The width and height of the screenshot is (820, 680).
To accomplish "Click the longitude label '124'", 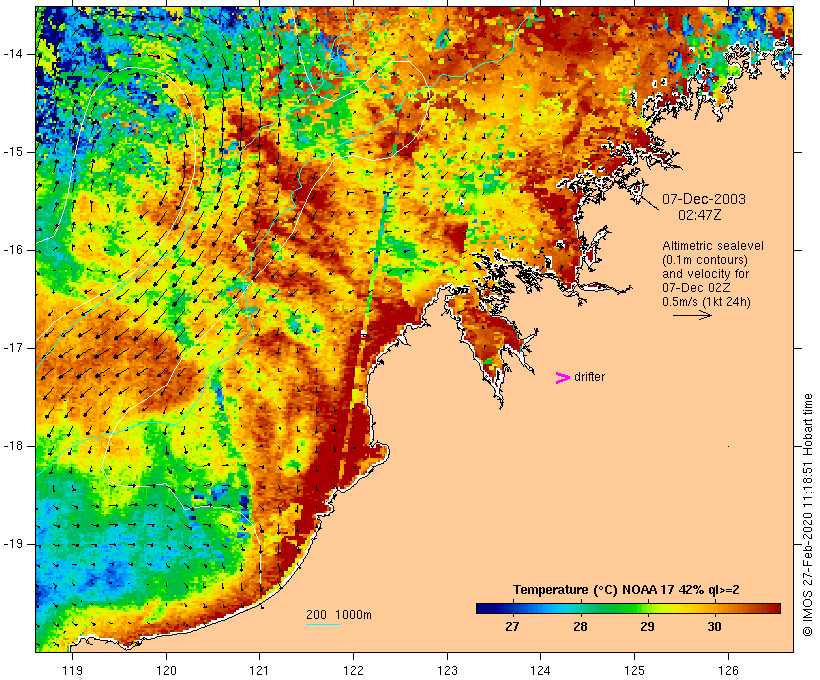I will [541, 670].
